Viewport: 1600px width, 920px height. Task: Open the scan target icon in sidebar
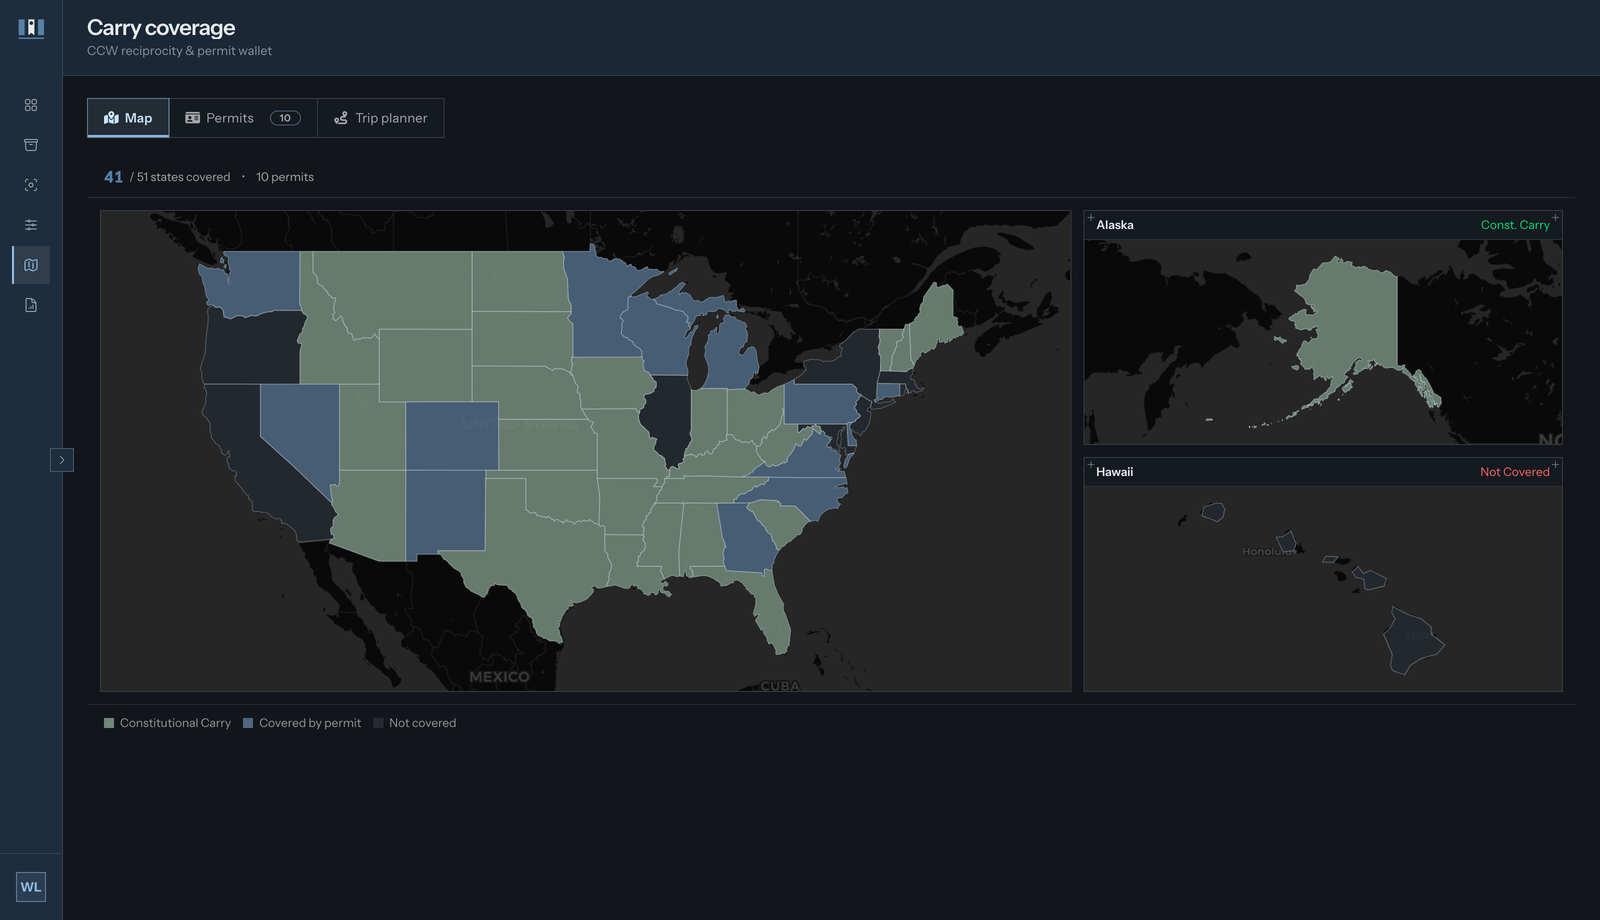point(31,185)
